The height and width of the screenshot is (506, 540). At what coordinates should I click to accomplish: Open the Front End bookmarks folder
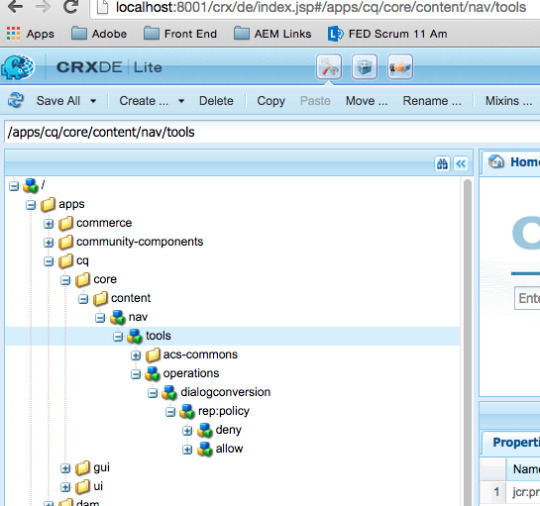(180, 34)
